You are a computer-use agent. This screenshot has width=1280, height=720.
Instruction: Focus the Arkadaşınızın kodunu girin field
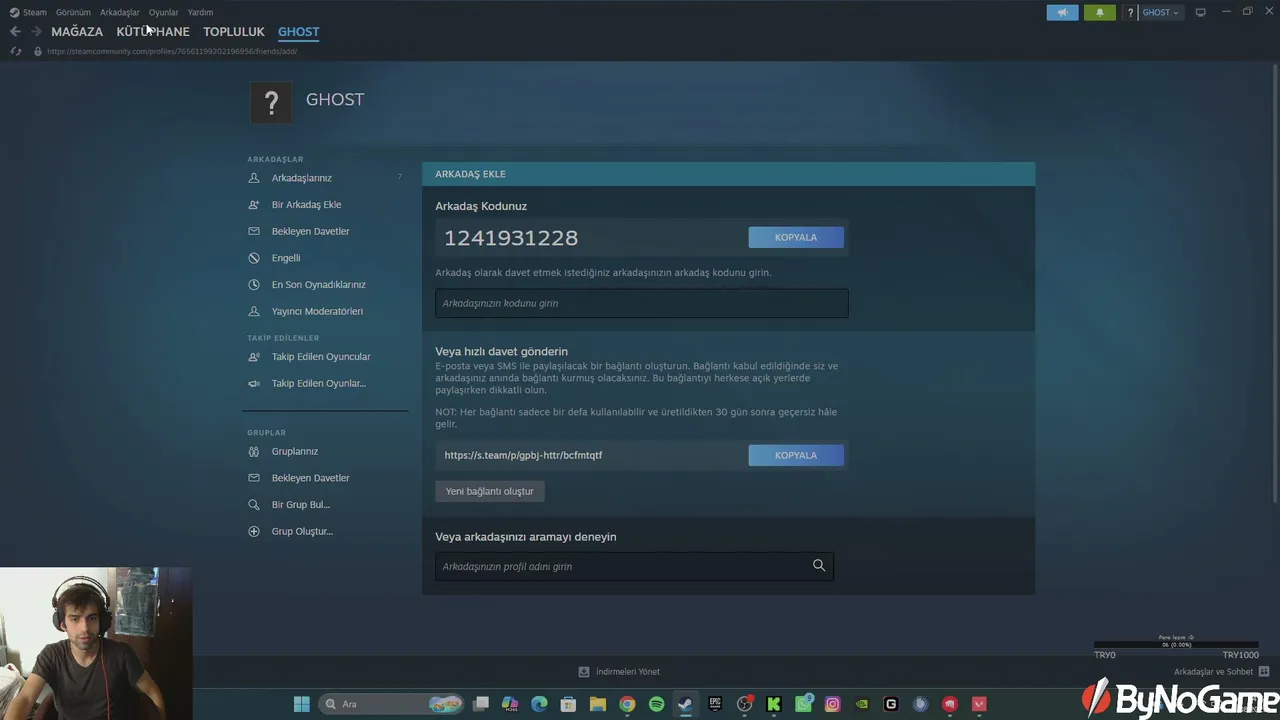click(642, 303)
